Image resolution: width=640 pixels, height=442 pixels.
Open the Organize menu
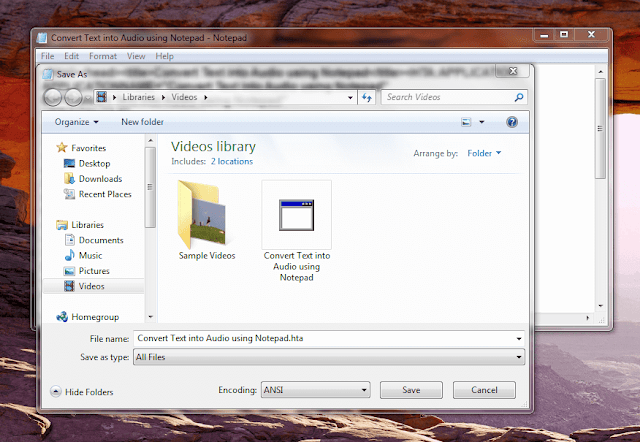point(76,122)
